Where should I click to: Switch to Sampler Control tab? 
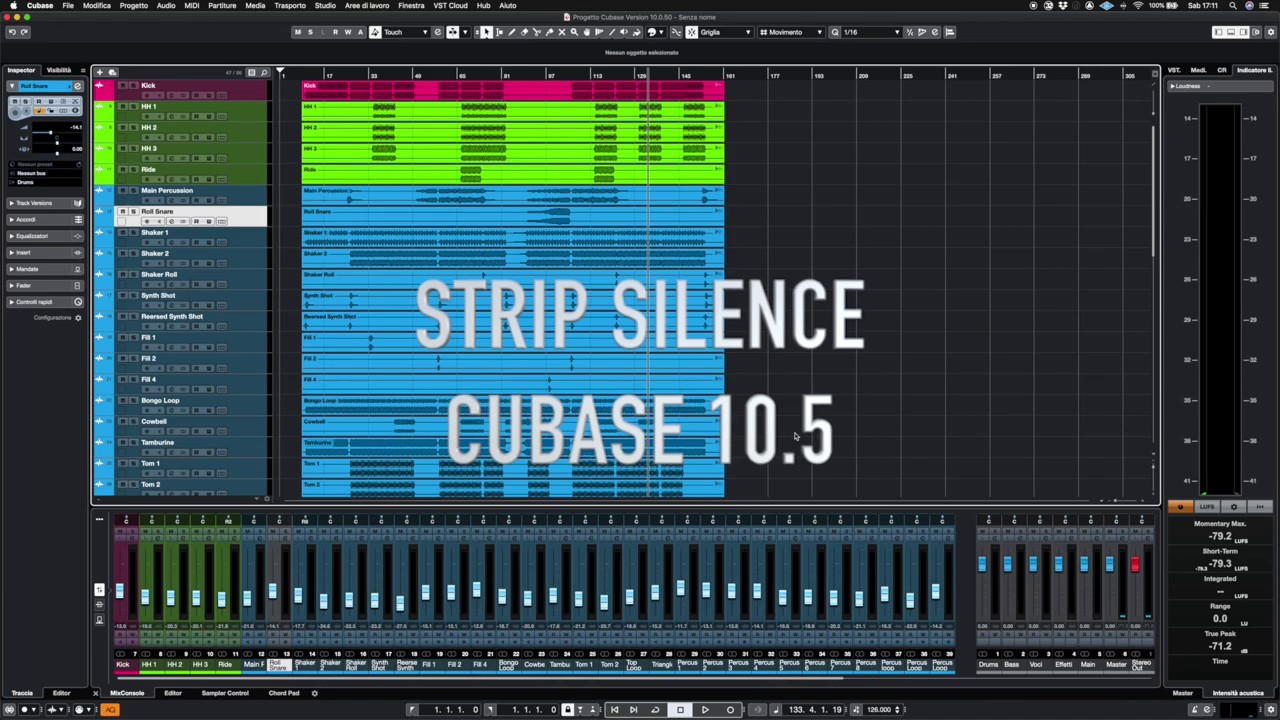(x=225, y=693)
